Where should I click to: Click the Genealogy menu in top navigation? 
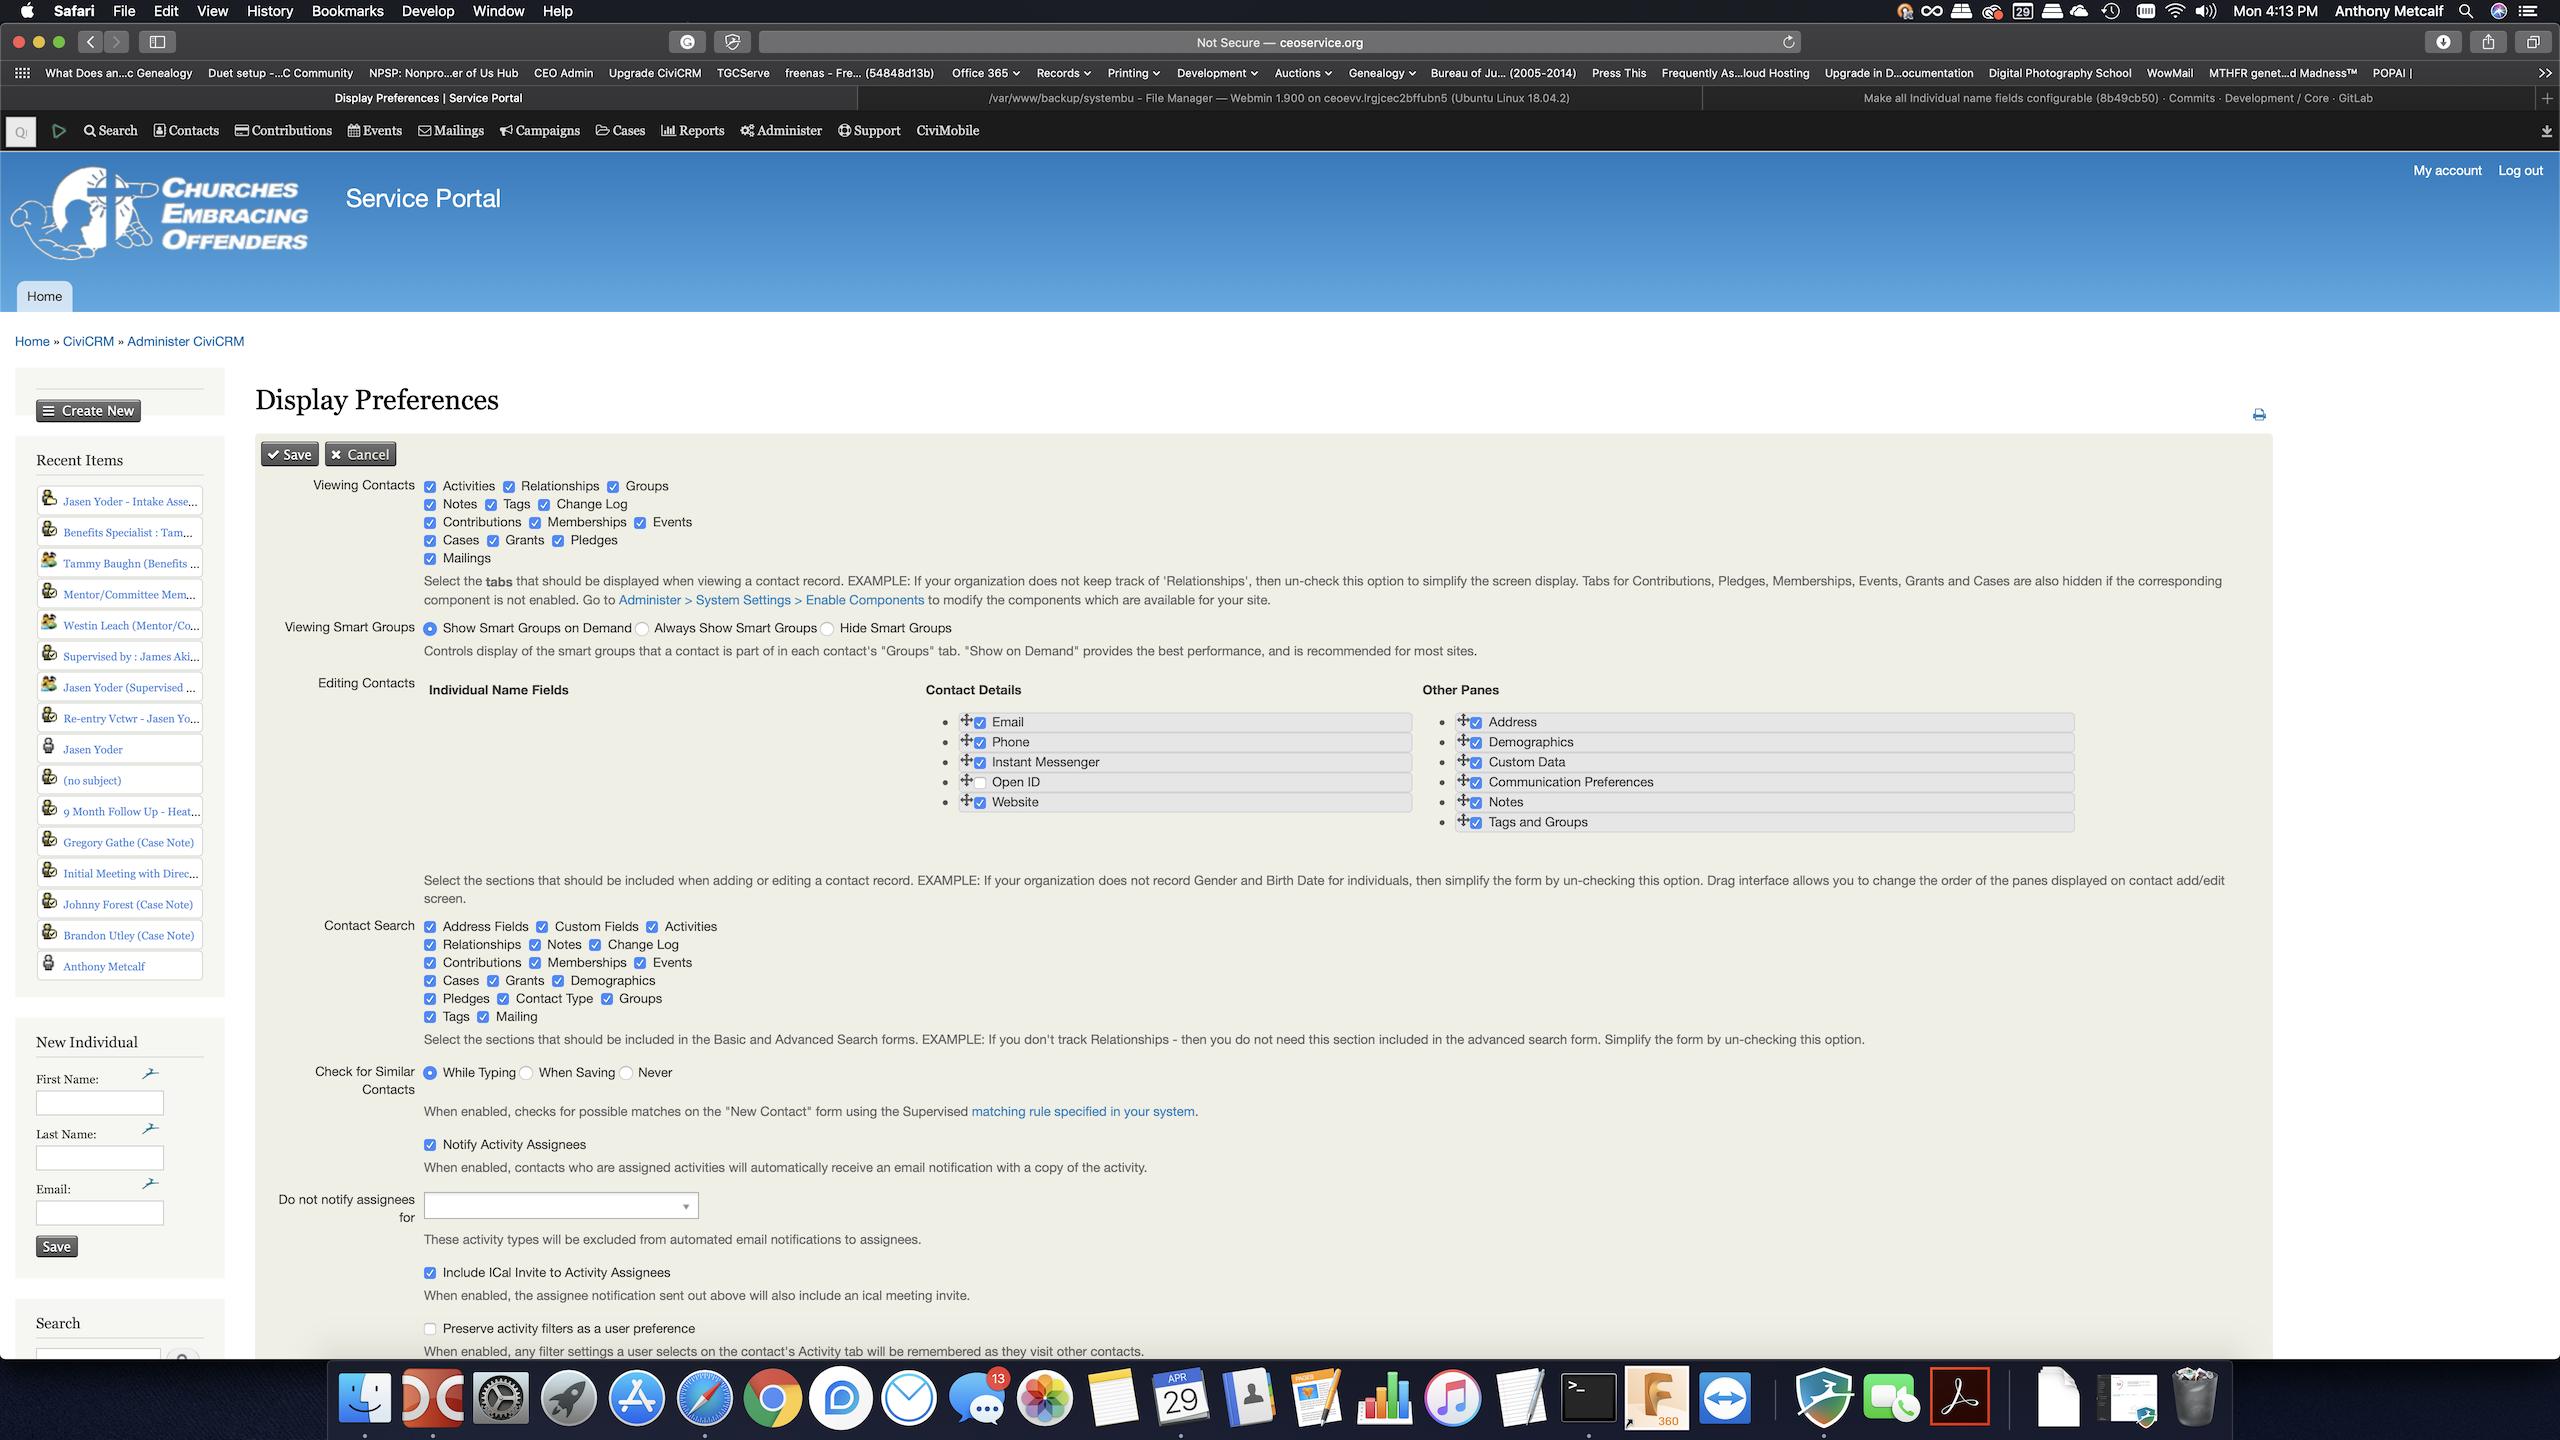pyautogui.click(x=1380, y=72)
